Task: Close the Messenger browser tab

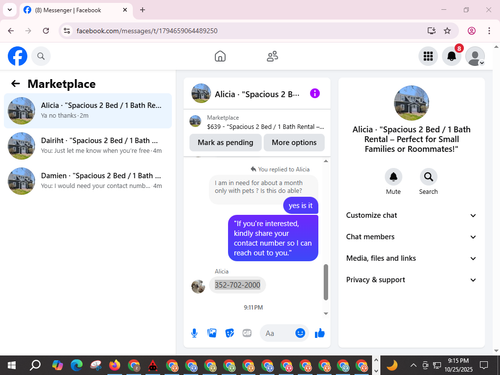Action: pos(125,10)
